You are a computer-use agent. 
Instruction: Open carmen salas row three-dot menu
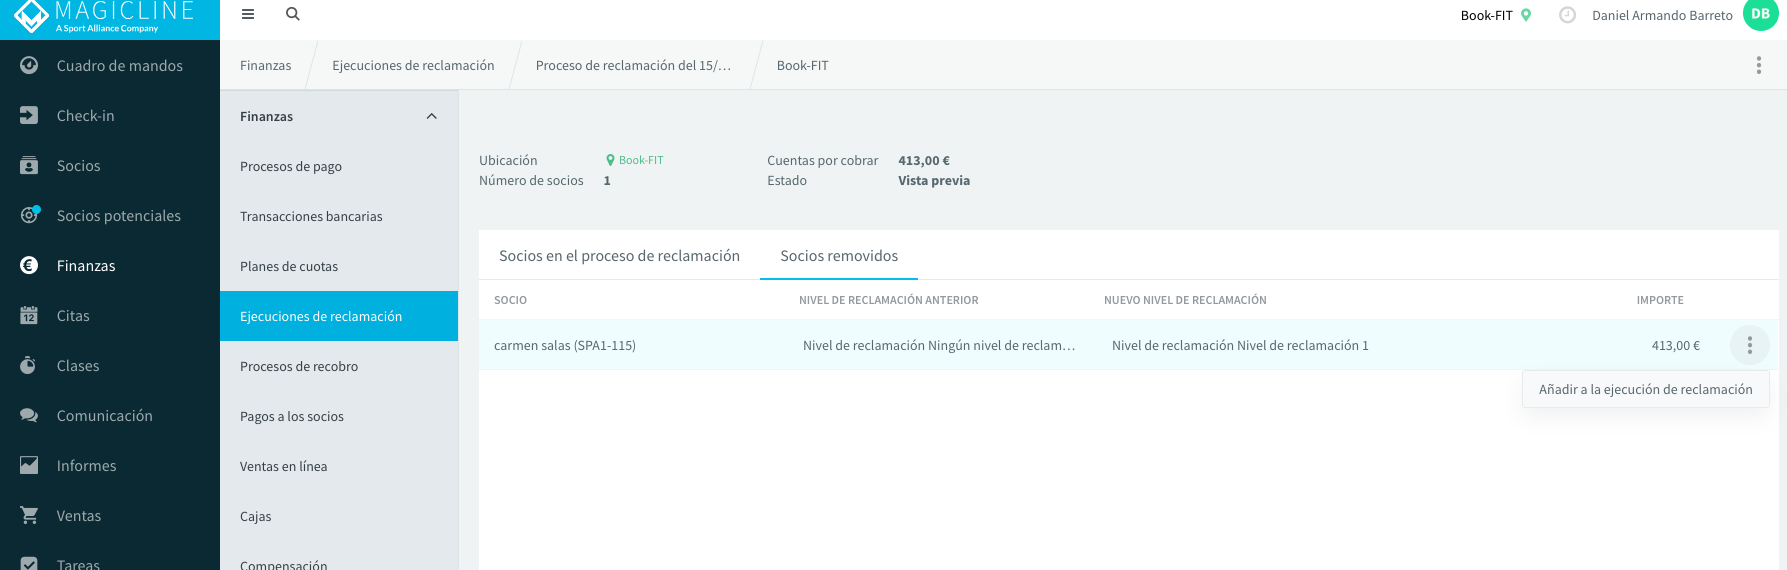[1749, 345]
